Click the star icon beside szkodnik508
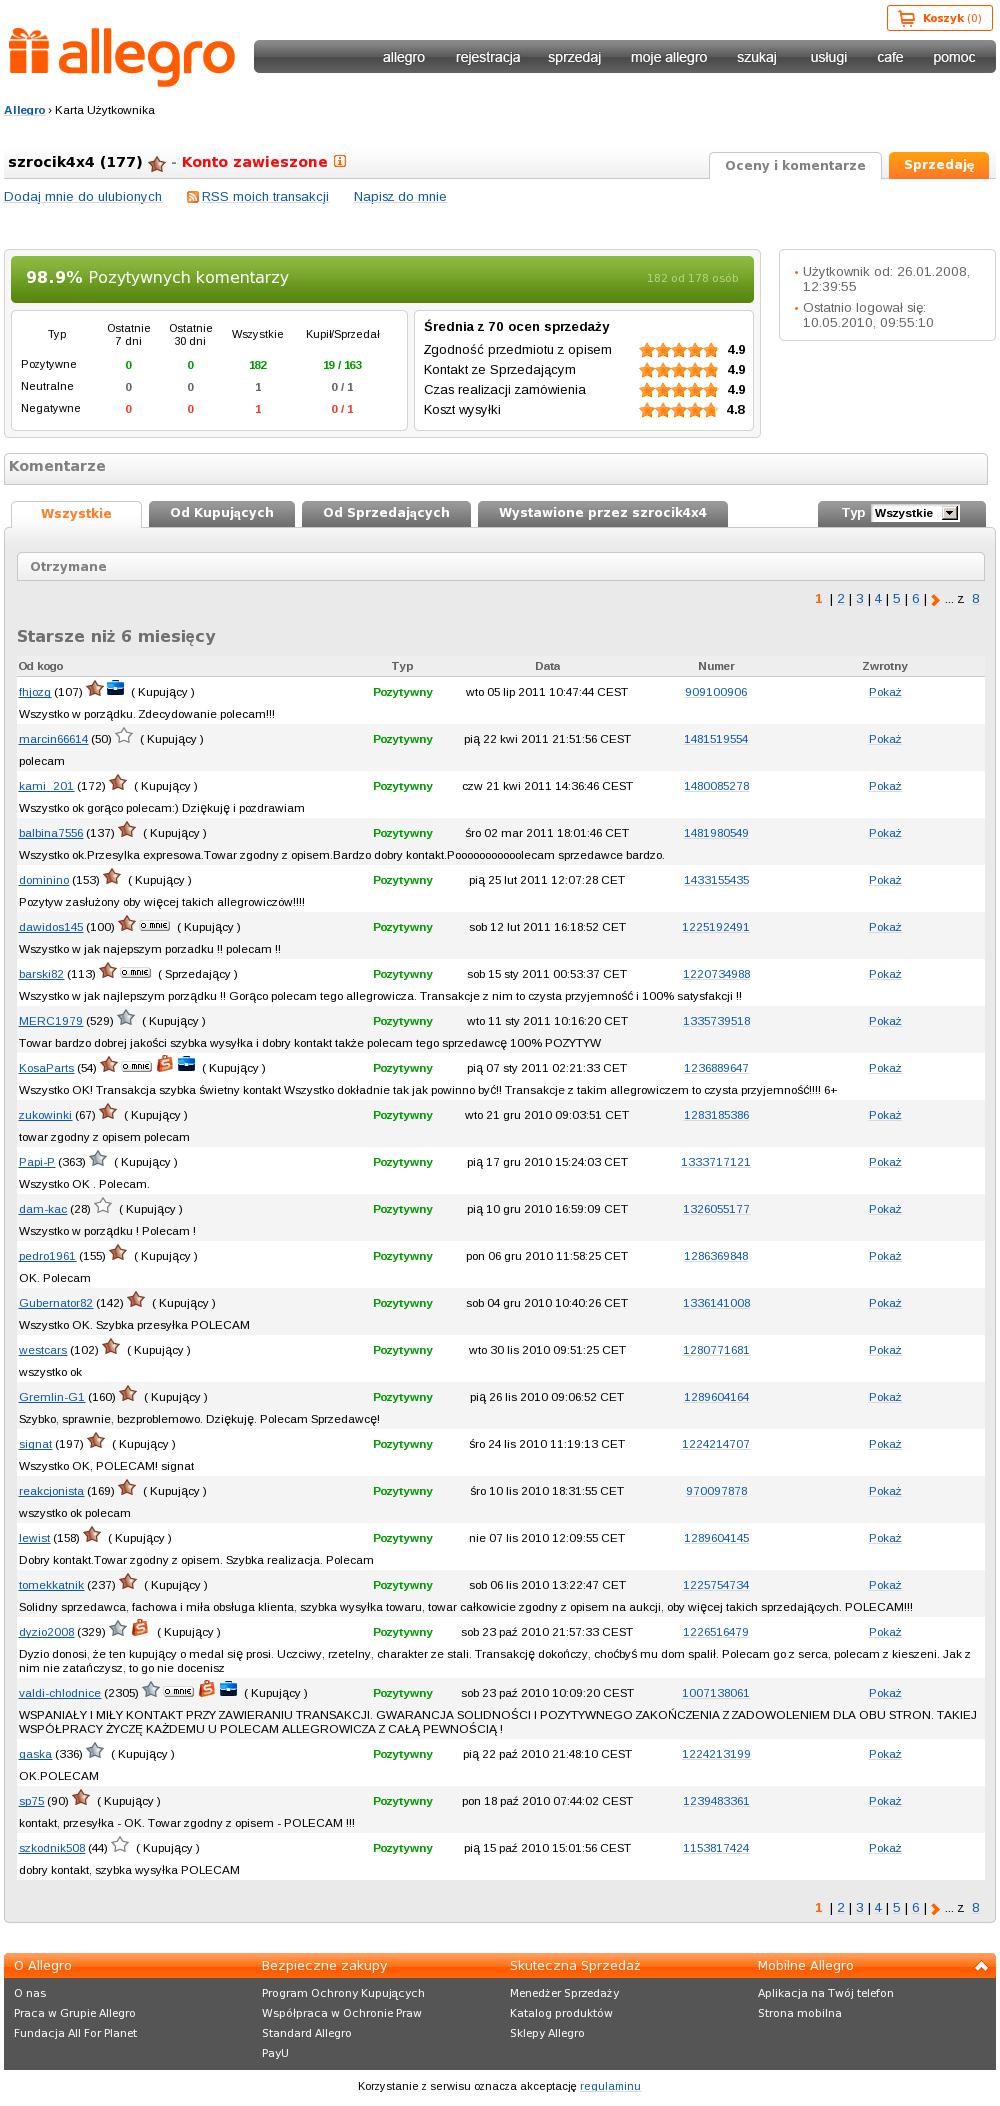The height and width of the screenshot is (2106, 1000). pyautogui.click(x=120, y=1845)
